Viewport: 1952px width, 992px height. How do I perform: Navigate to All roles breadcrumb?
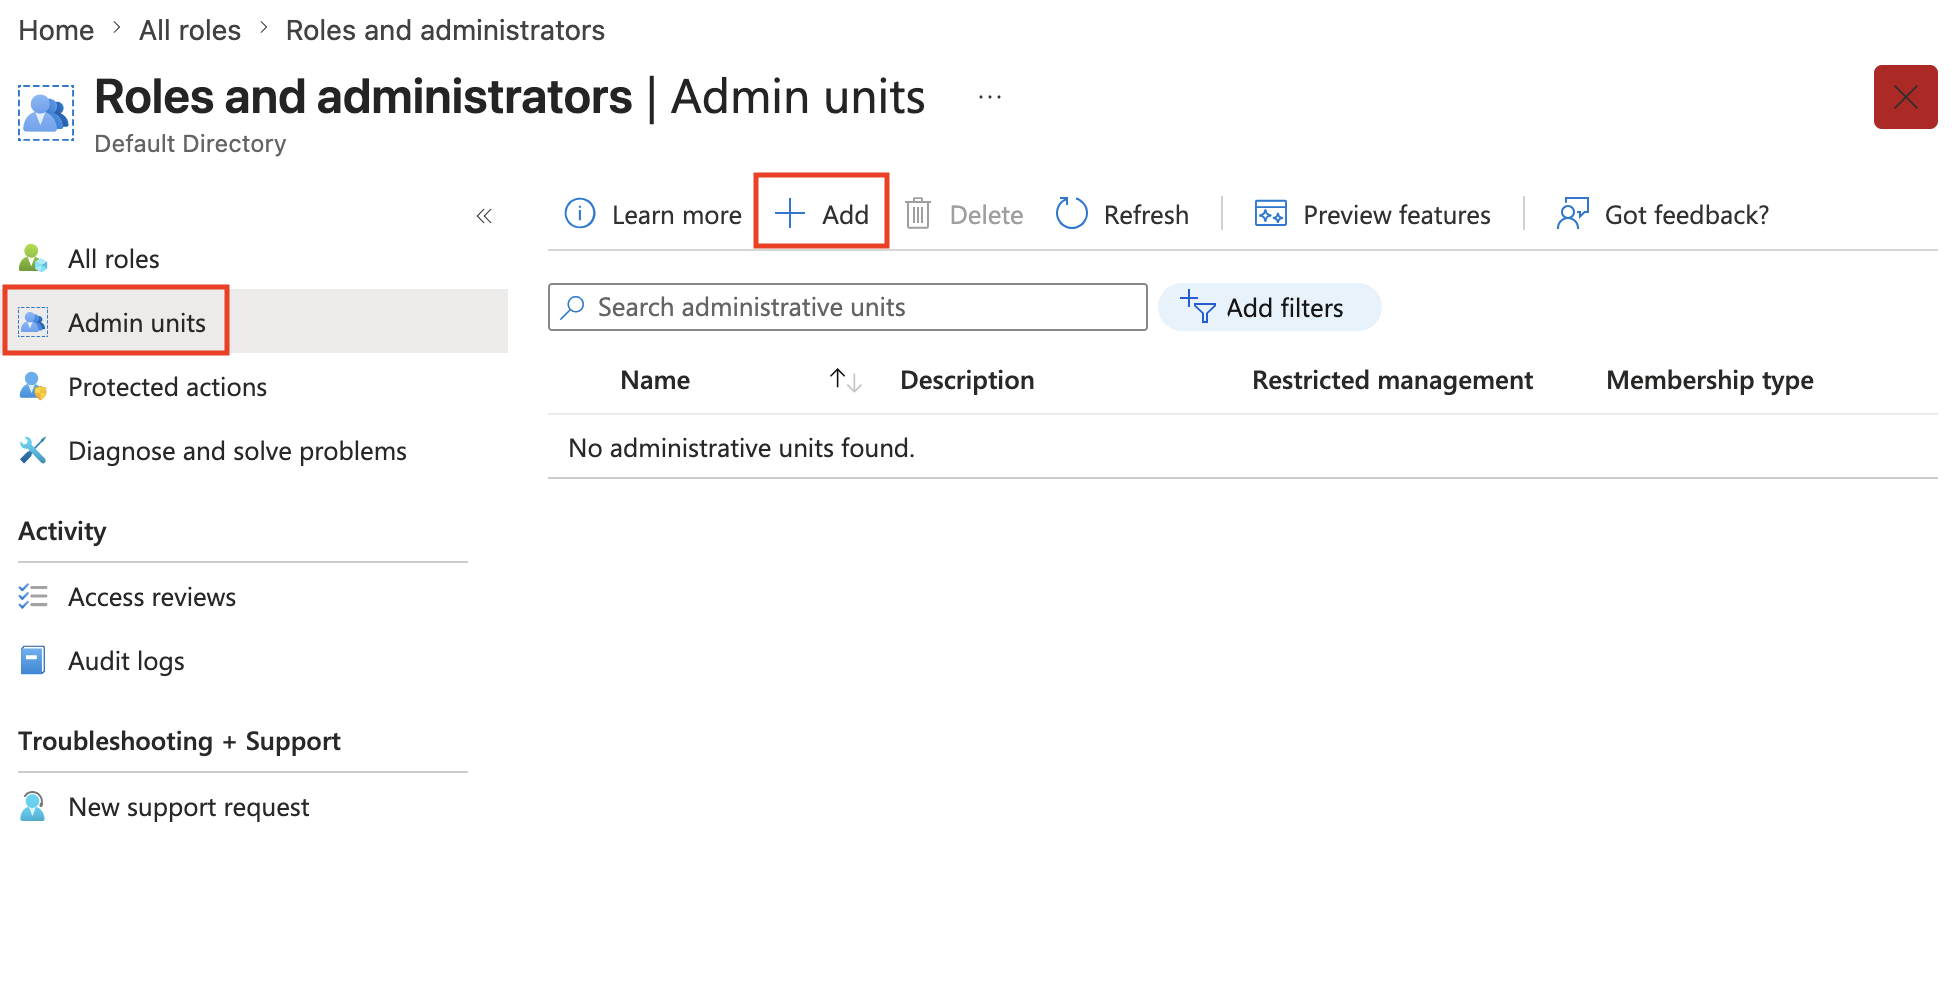190,30
